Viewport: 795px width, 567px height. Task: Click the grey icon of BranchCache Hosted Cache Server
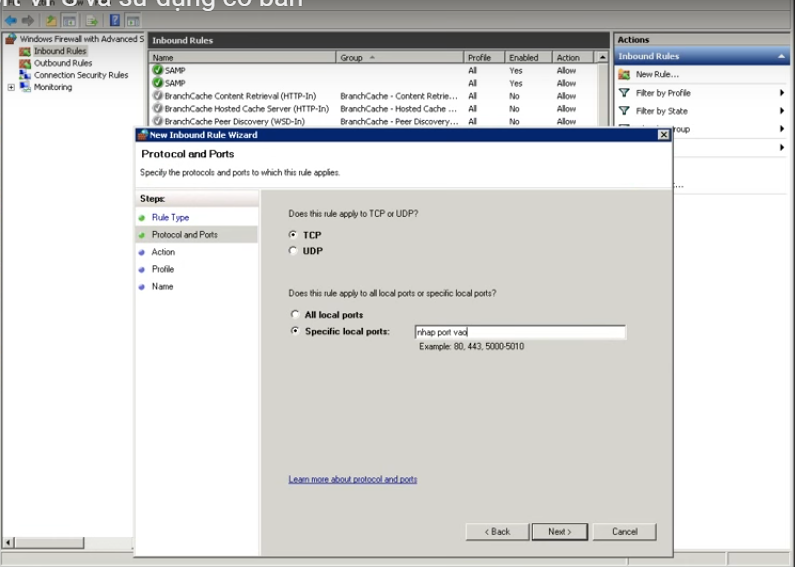(158, 108)
